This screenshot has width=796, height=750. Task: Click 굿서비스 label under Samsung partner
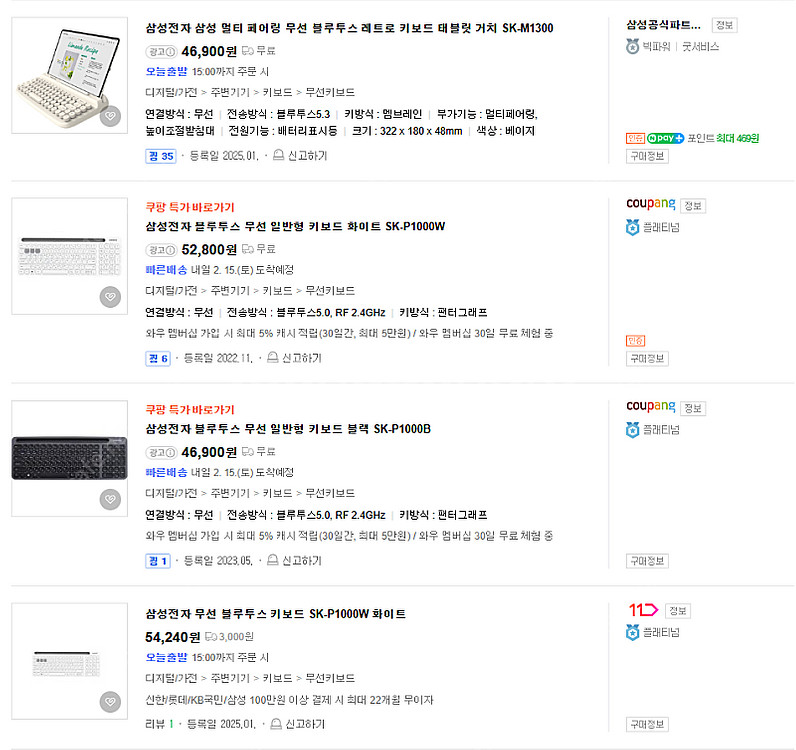pyautogui.click(x=700, y=47)
